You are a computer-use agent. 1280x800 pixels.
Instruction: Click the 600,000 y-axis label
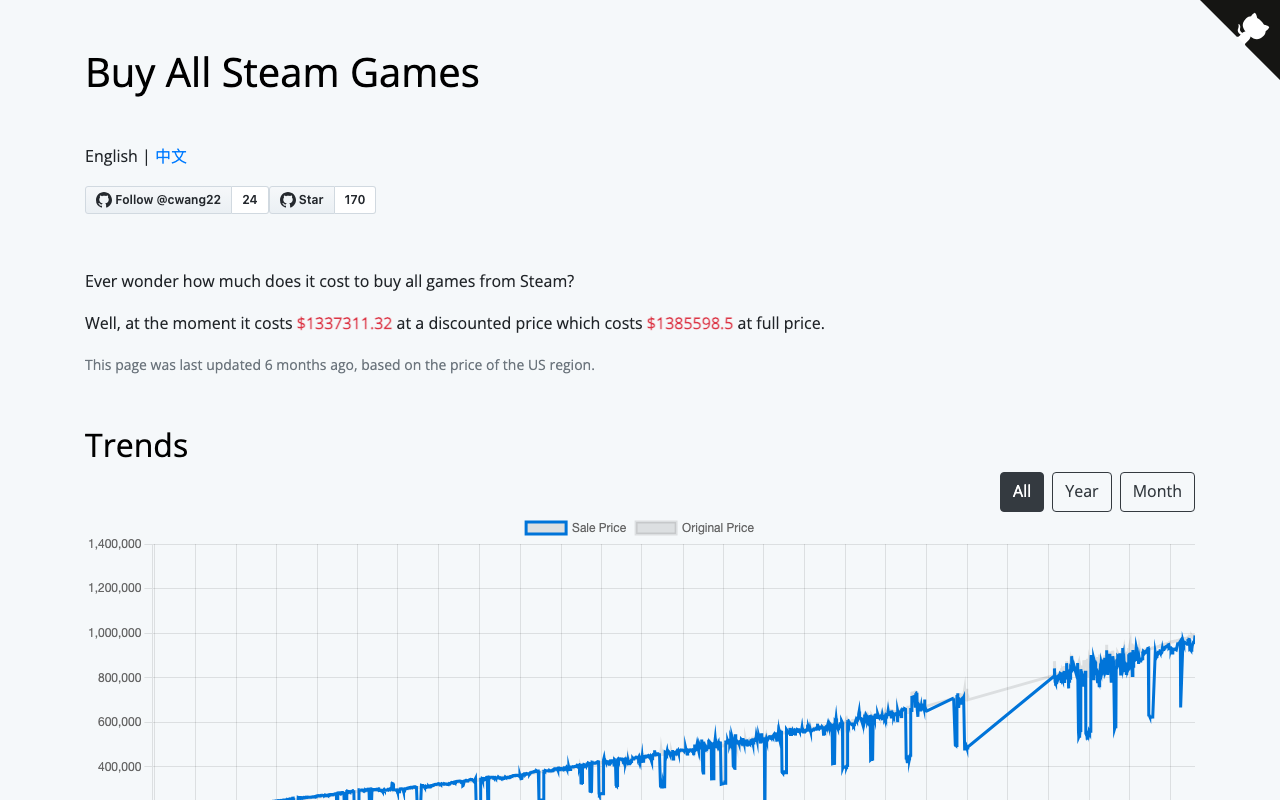(x=118, y=722)
